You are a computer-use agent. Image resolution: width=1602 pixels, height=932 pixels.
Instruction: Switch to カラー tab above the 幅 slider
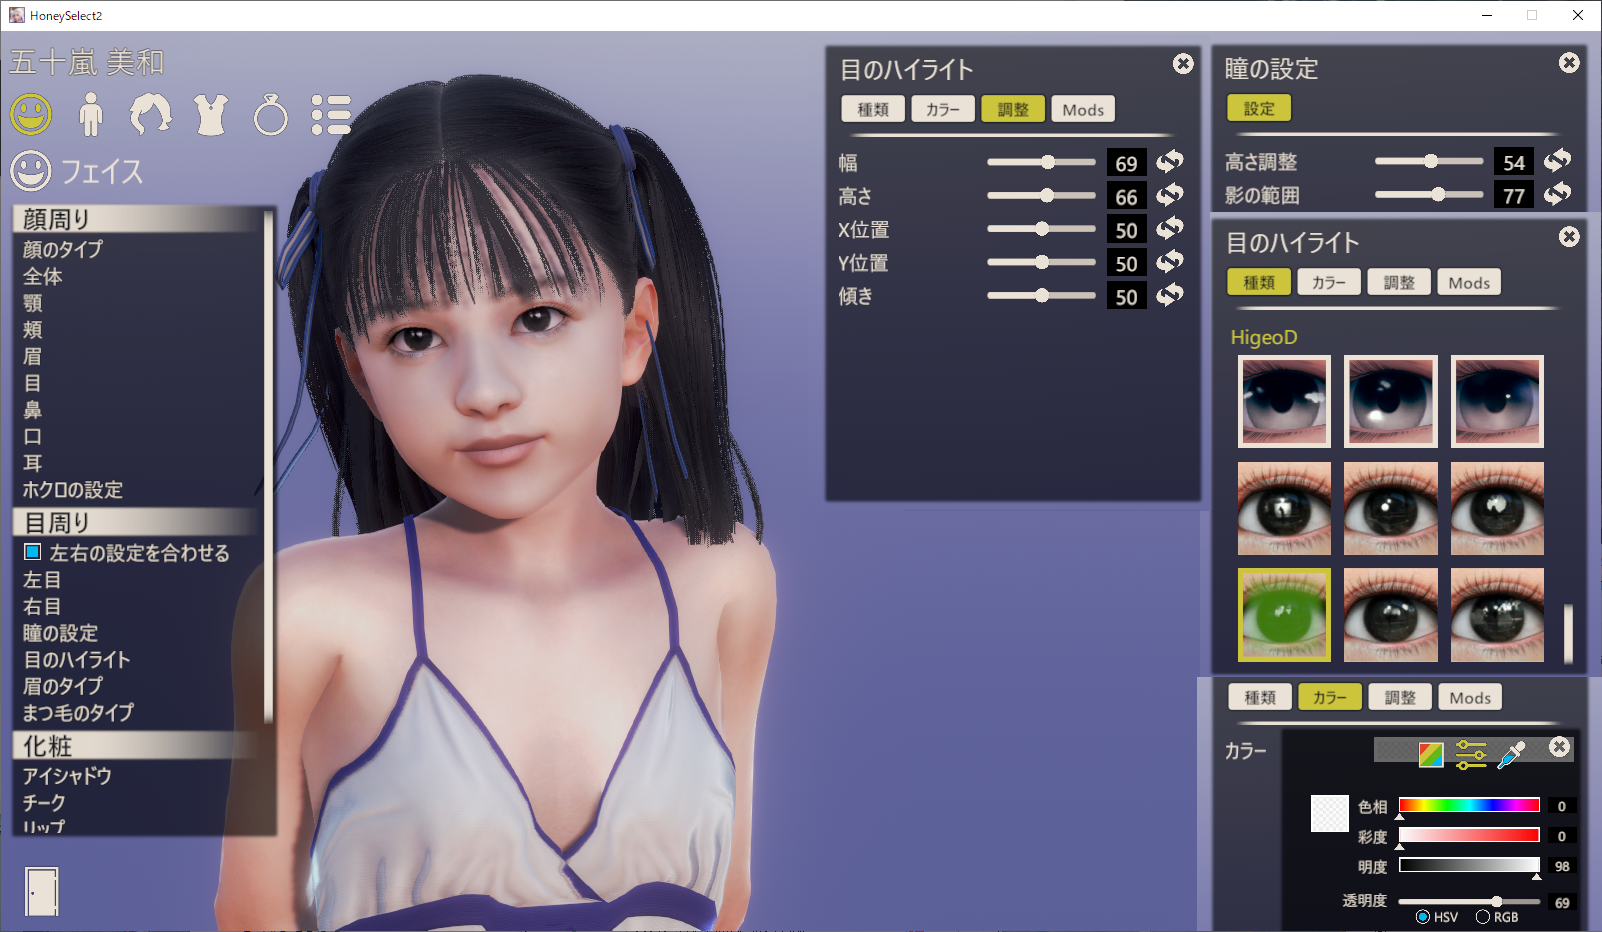coord(943,109)
